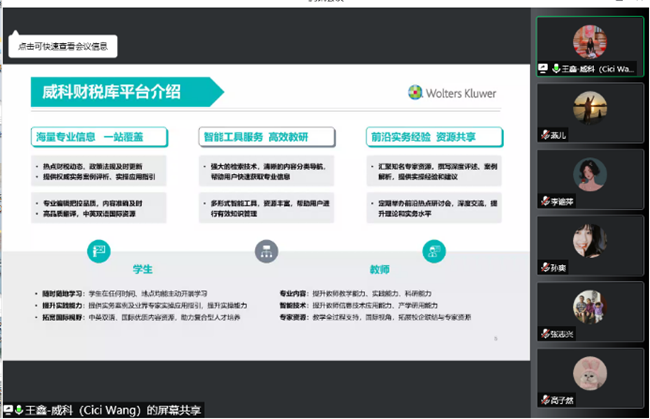Click the slide page number at the lower right
The width and height of the screenshot is (650, 419).
495,339
